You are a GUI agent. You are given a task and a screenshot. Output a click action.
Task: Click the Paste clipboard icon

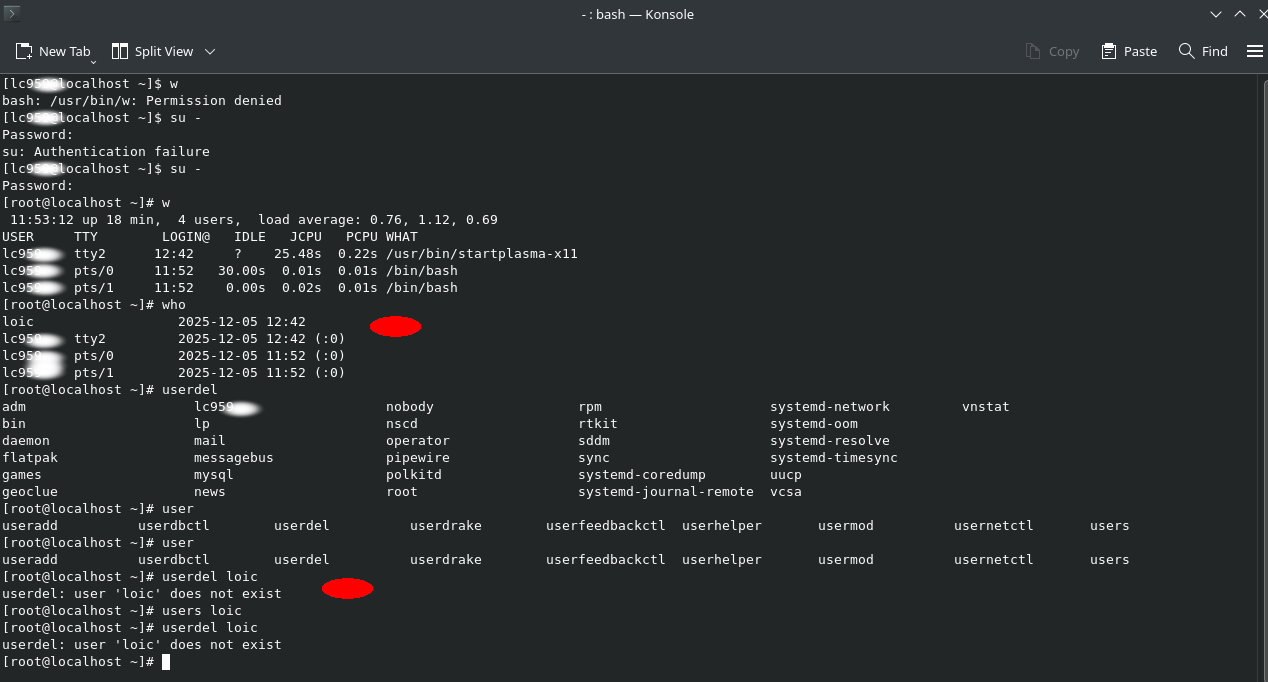[x=1109, y=51]
